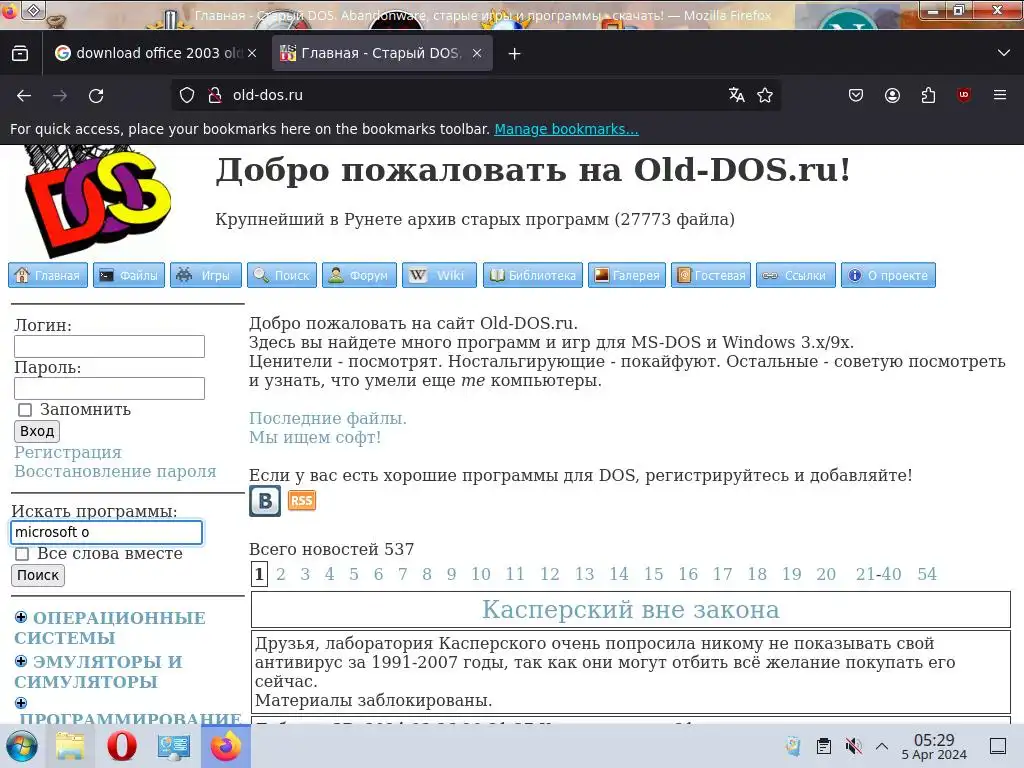Screen dimensions: 1024x768
Task: Open the Wiki site menu button
Action: [x=439, y=275]
